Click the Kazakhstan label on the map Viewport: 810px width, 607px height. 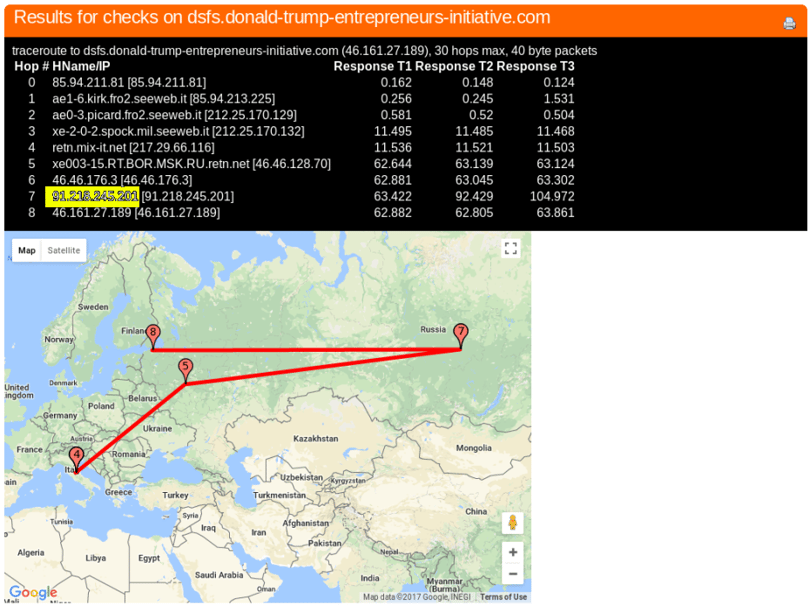pos(316,439)
